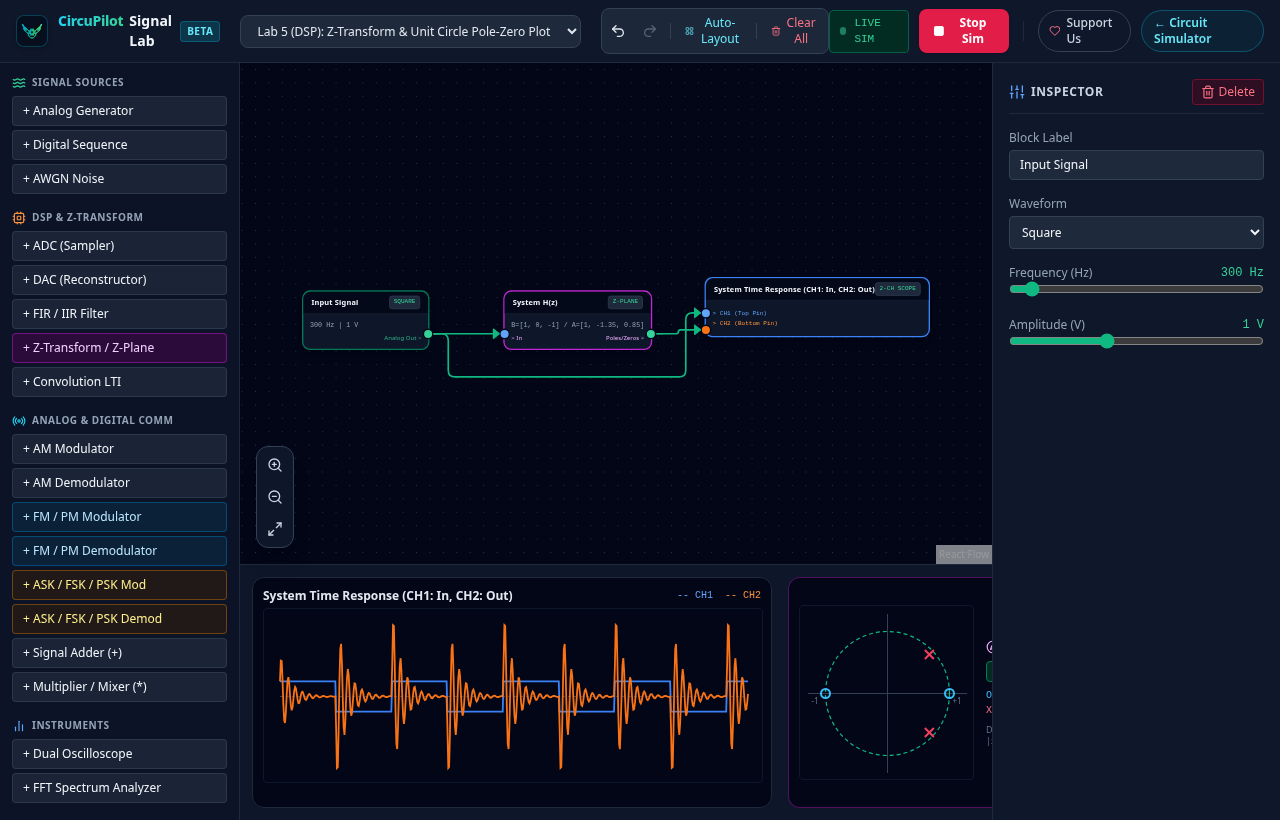Select the System Time Response scope node
Image resolution: width=1280 pixels, height=820 pixels.
tap(817, 307)
